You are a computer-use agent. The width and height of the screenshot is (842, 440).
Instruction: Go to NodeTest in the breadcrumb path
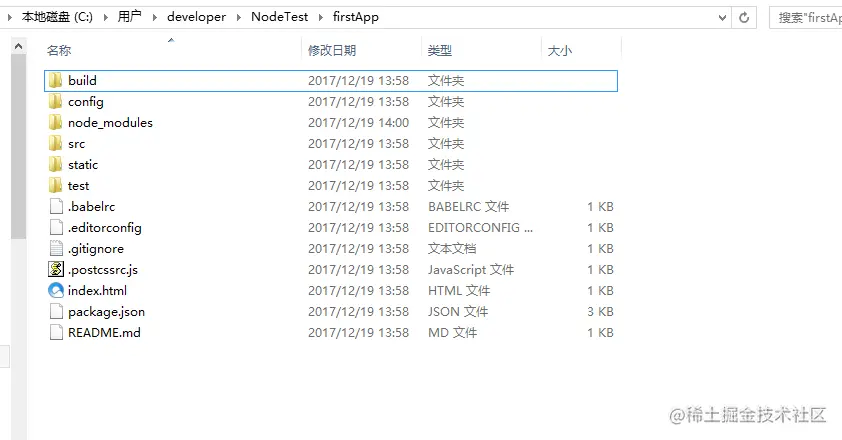pyautogui.click(x=279, y=17)
